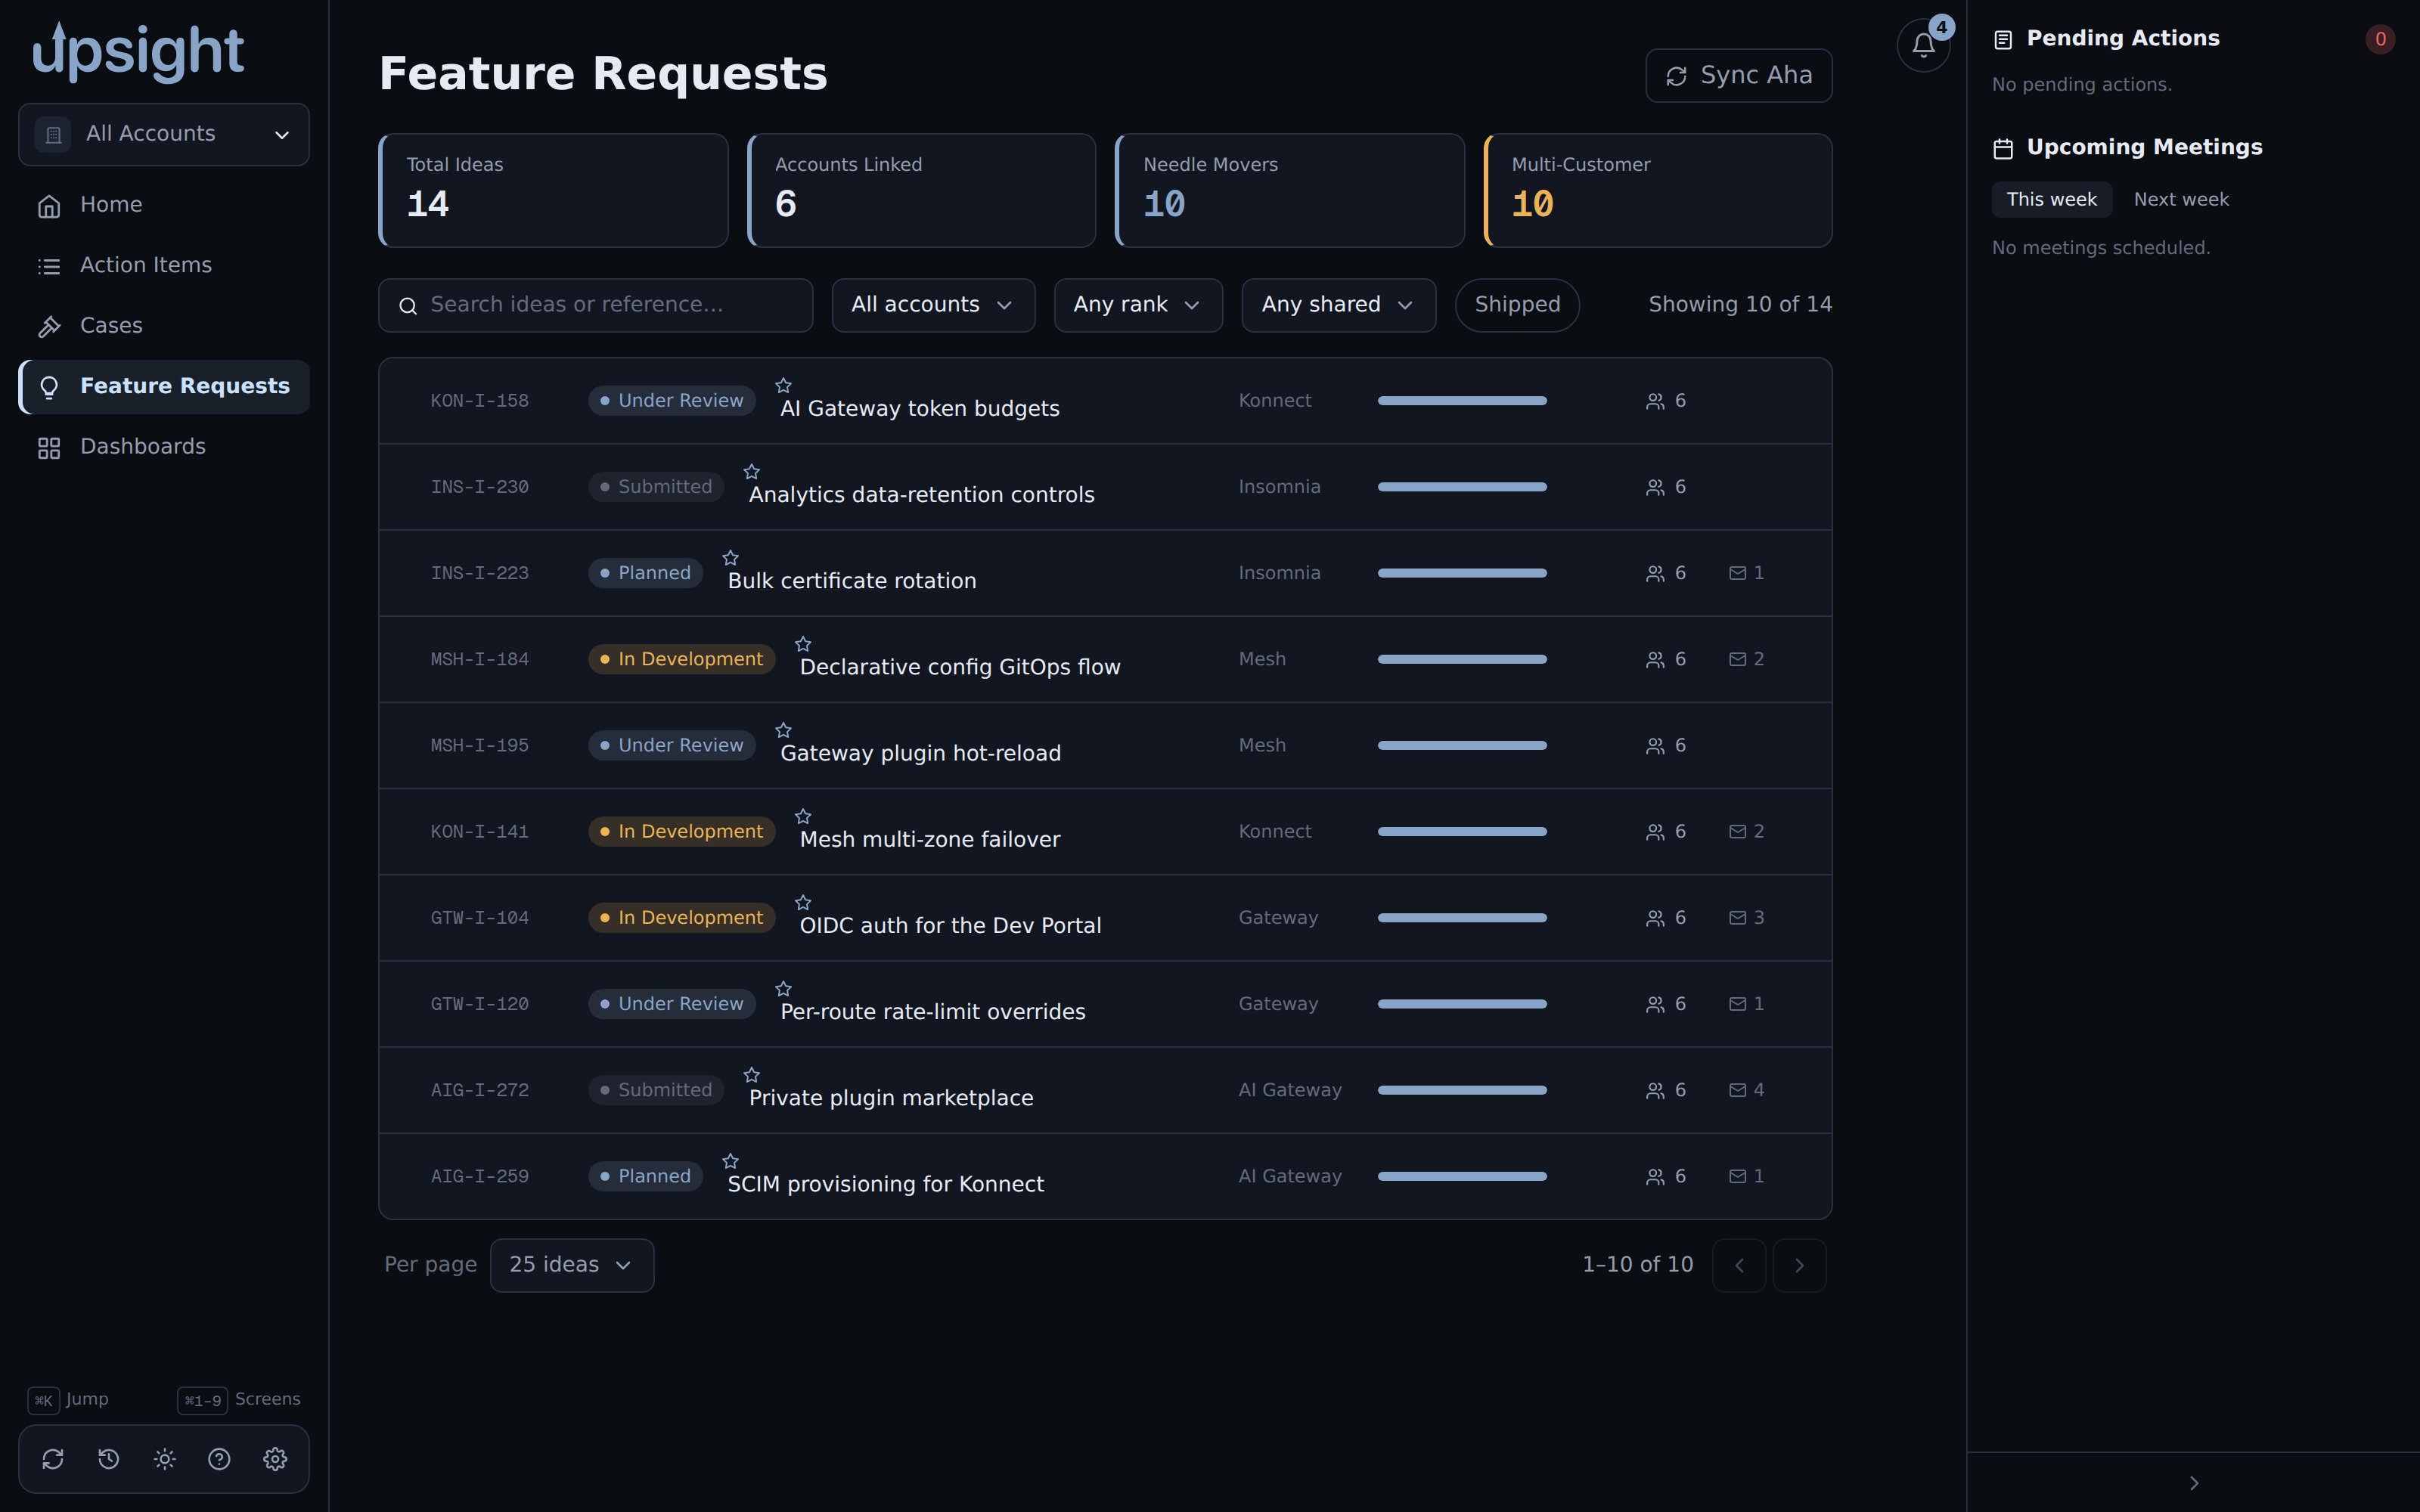
Task: Open the 25 ideas per page dropdown
Action: tap(572, 1265)
